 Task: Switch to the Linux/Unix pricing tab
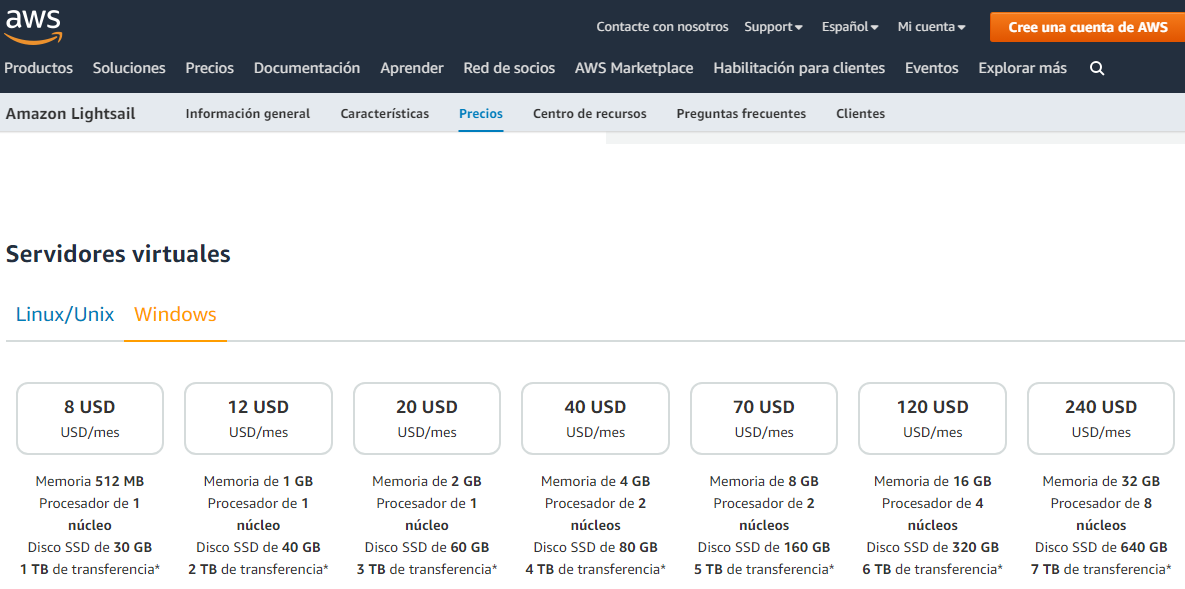pos(65,315)
